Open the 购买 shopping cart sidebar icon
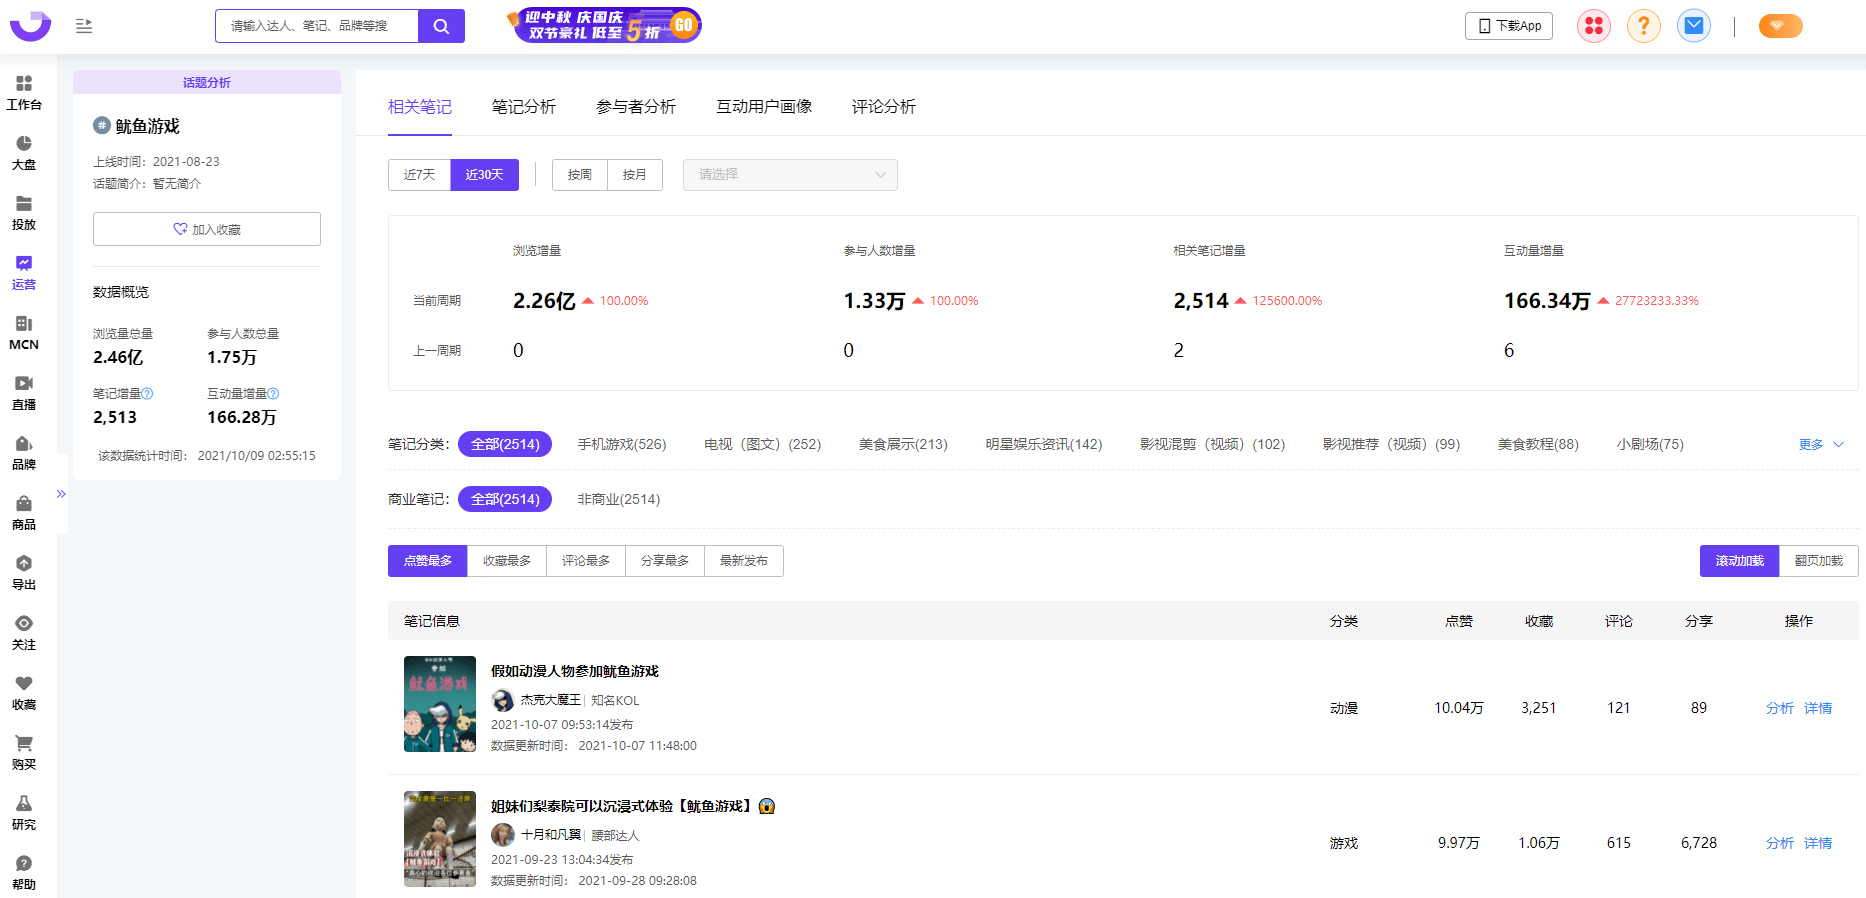 point(24,752)
